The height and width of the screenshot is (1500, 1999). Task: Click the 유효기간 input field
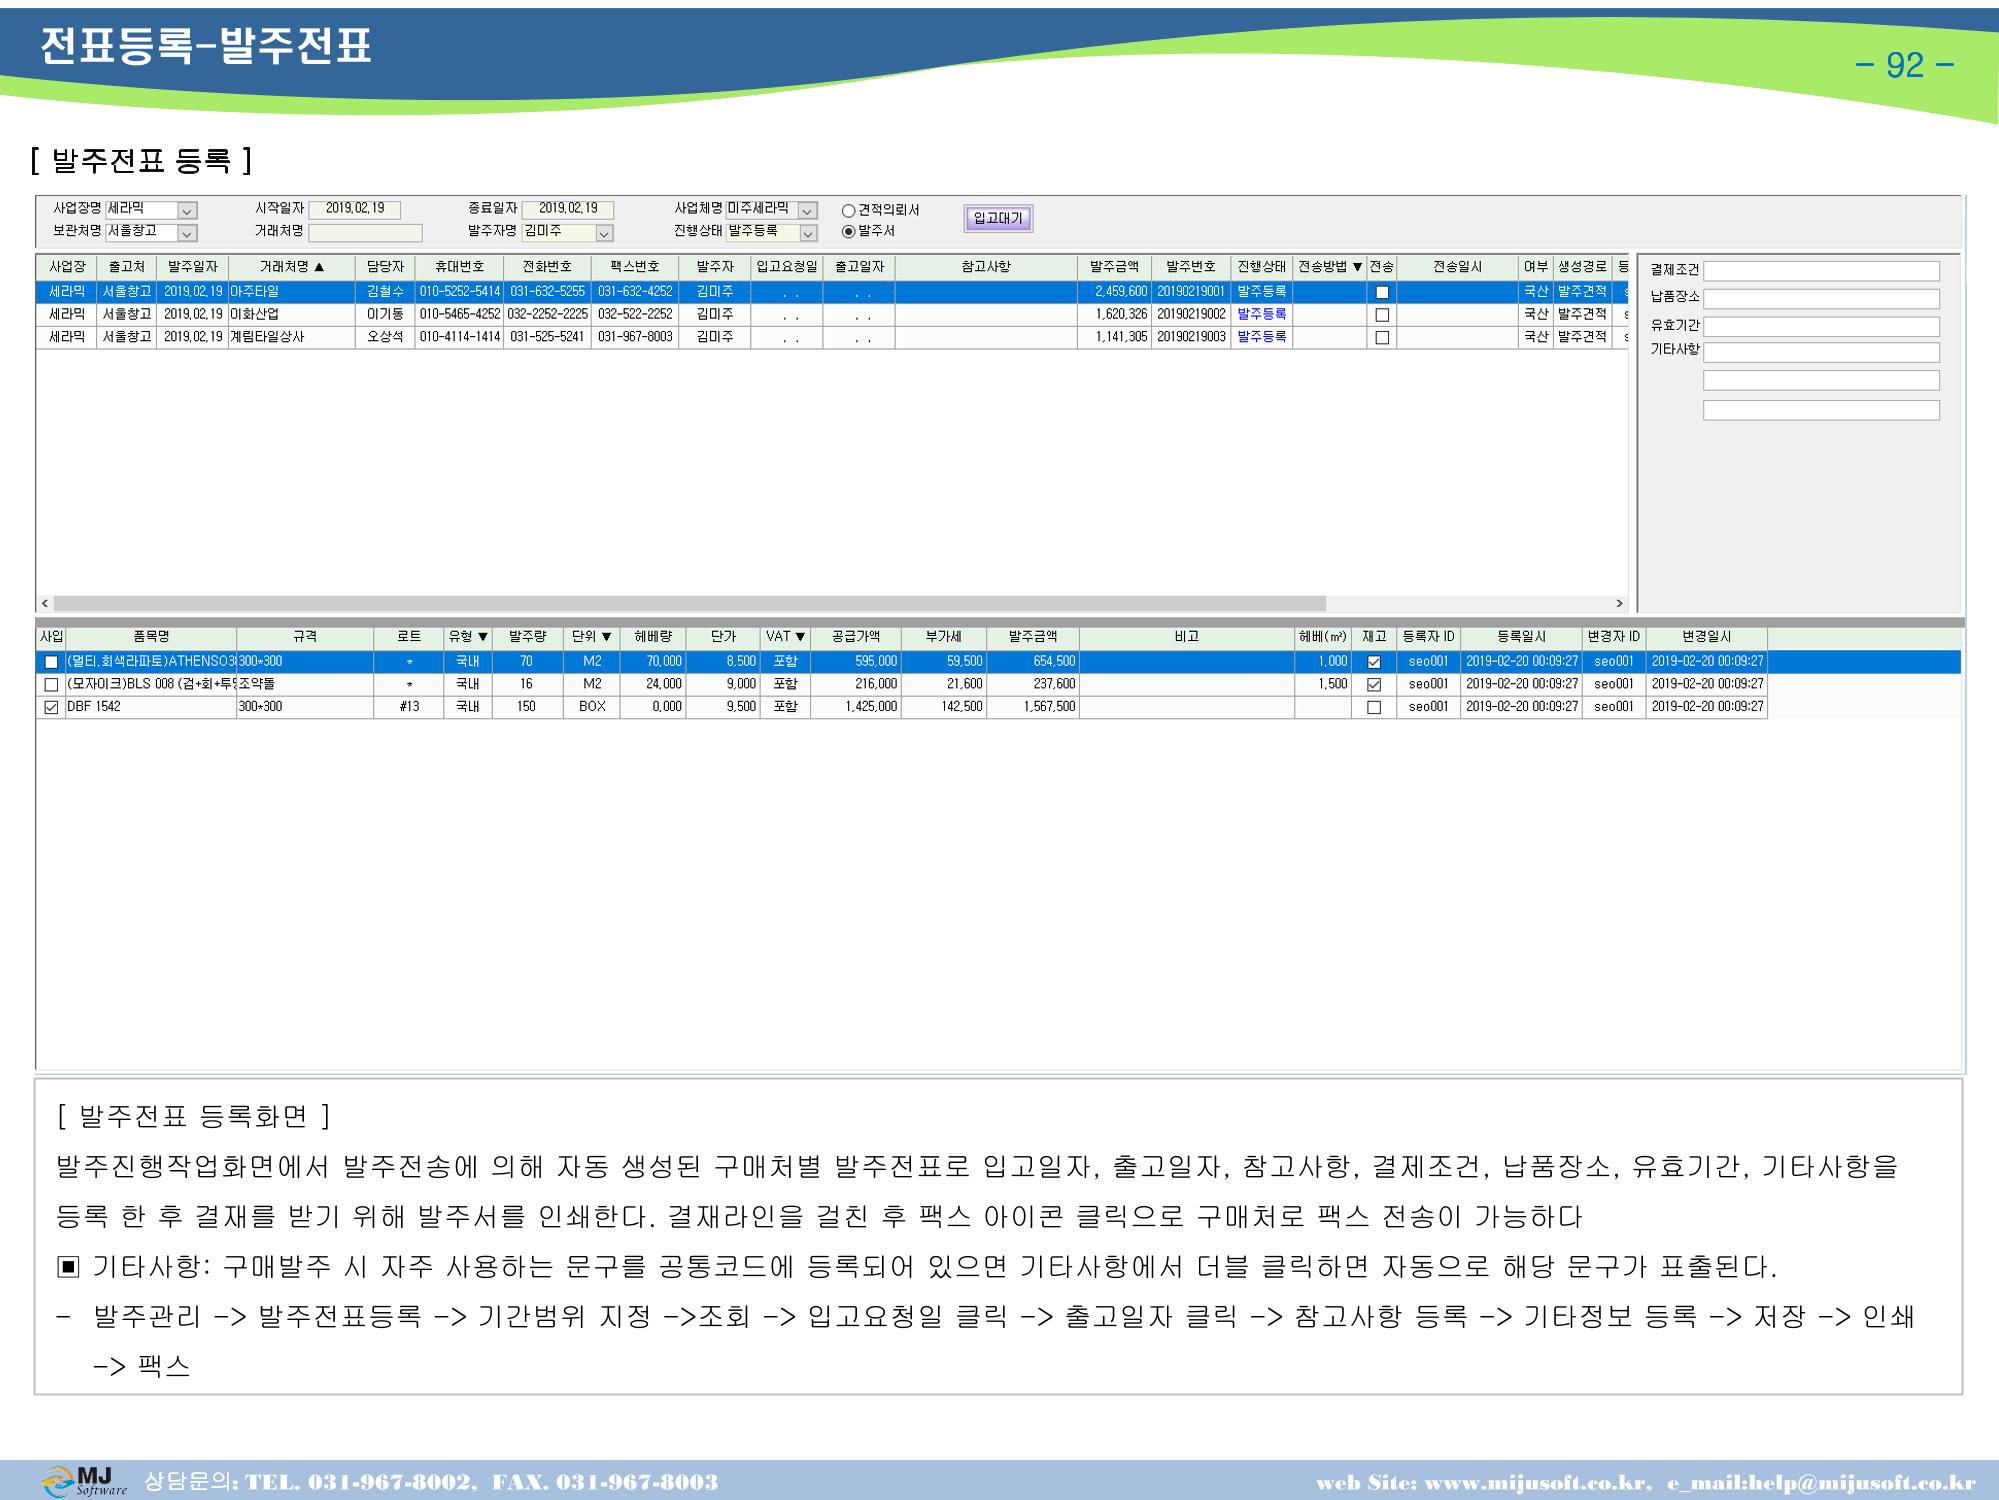tap(1821, 327)
